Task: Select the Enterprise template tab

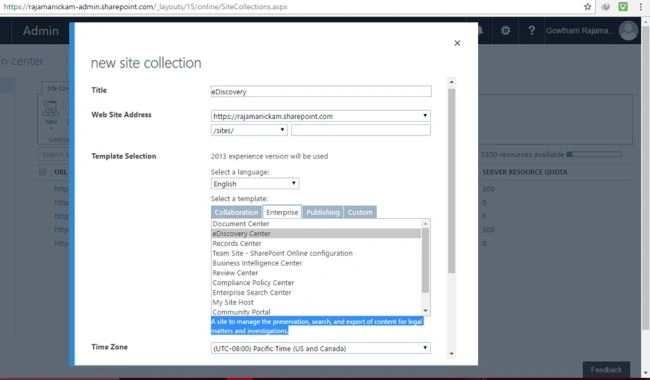Action: tap(282, 212)
